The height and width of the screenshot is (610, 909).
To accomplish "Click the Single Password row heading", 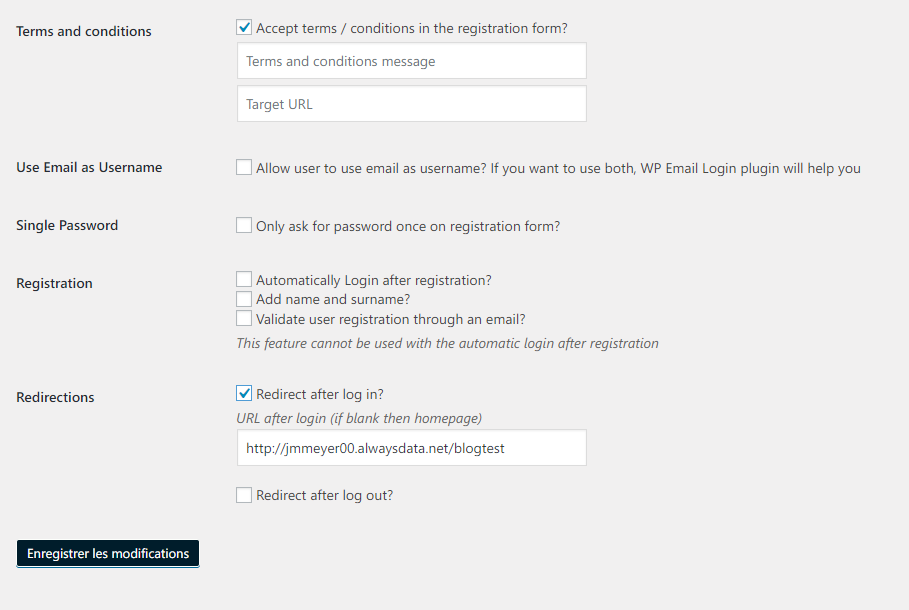I will pyautogui.click(x=67, y=226).
